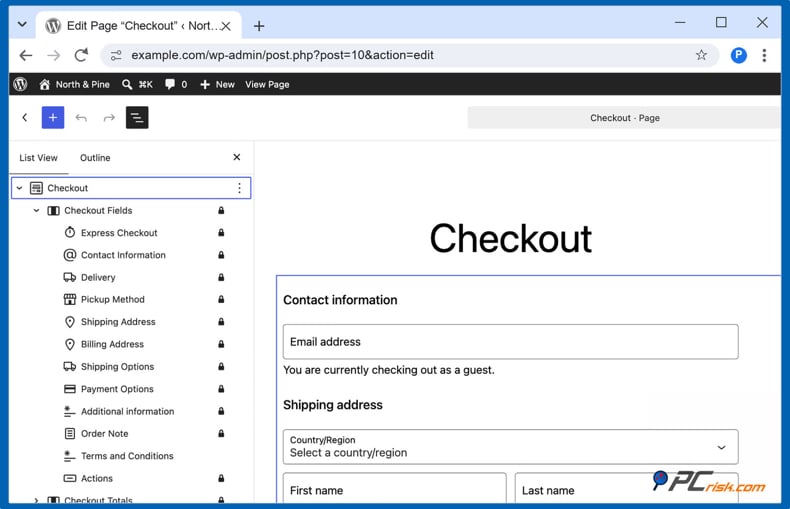Click the Billing Address pin icon
This screenshot has width=790, height=509.
(x=70, y=344)
